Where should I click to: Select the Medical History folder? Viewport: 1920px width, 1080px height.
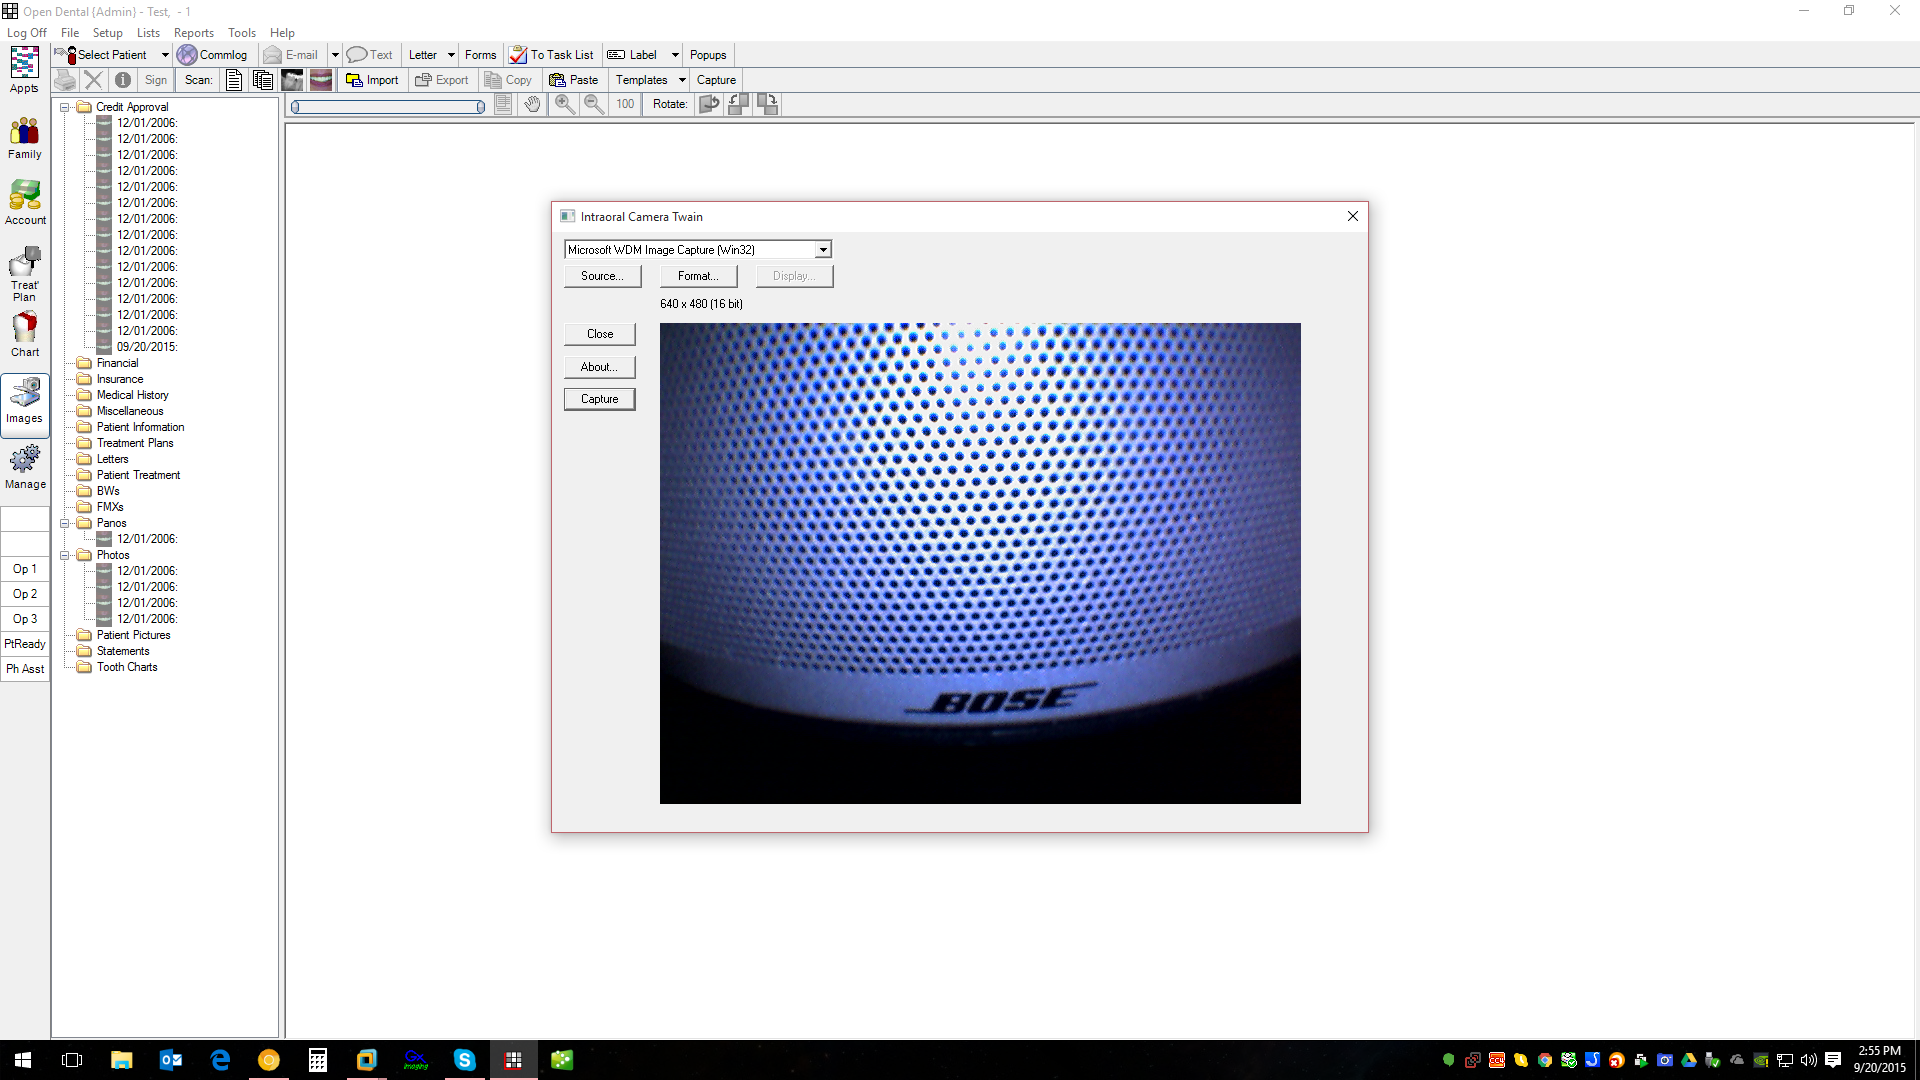click(133, 395)
